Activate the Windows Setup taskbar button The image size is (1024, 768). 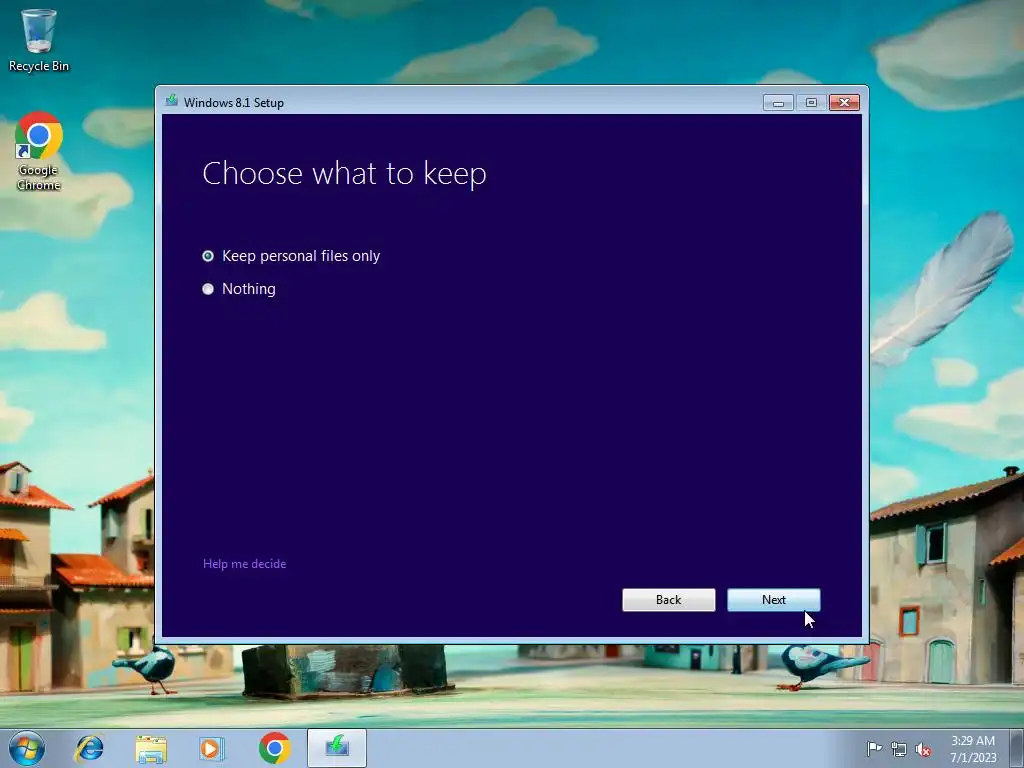337,748
